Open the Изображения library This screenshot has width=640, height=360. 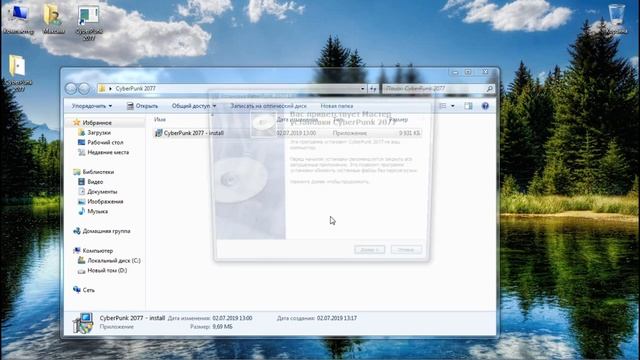click(105, 201)
